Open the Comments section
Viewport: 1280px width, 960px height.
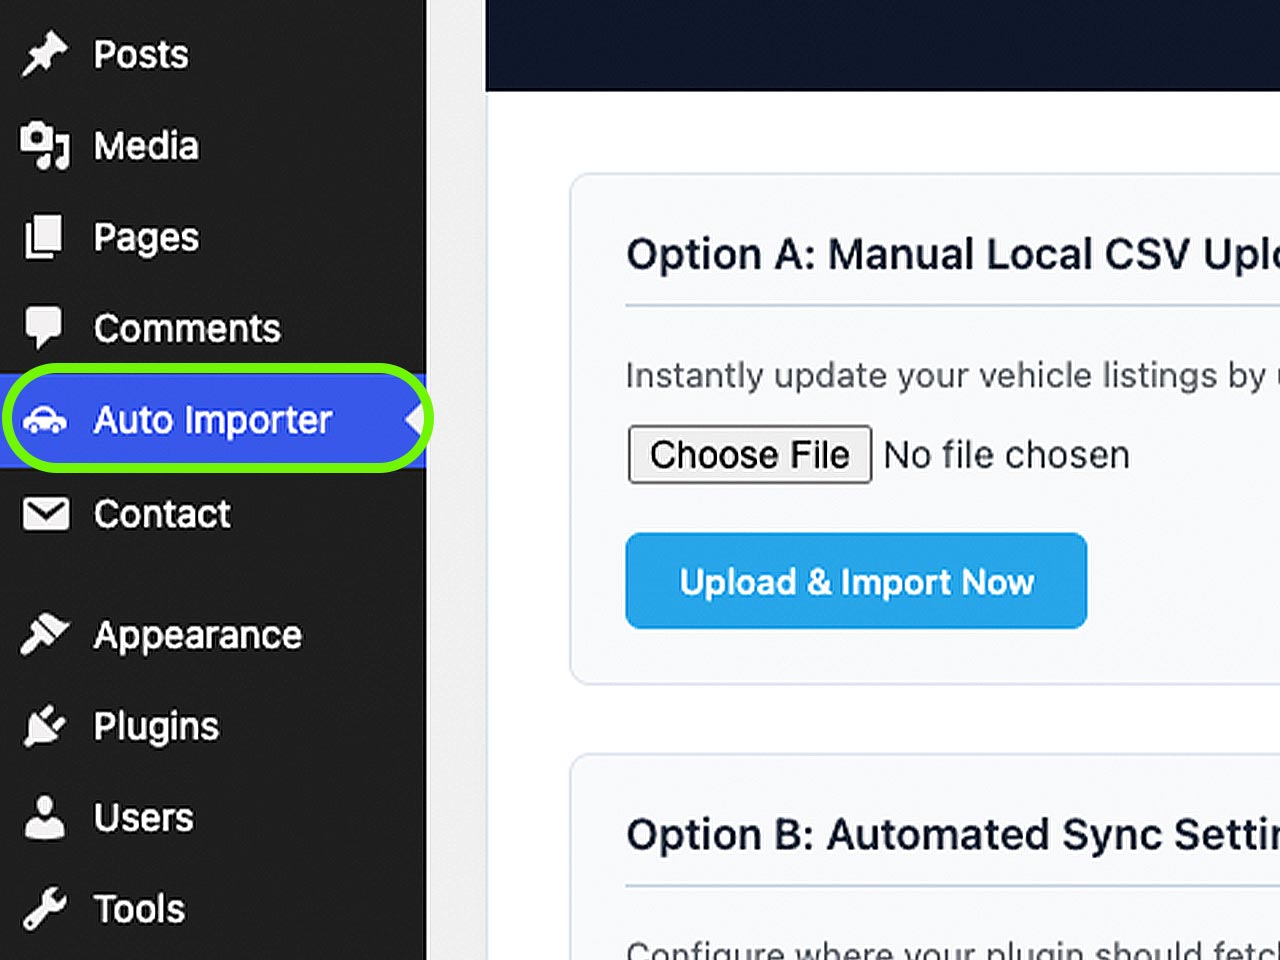point(187,329)
